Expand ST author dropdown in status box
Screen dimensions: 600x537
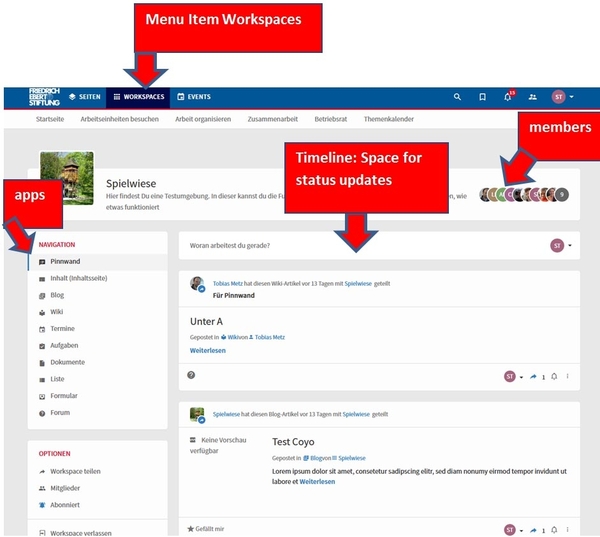pos(561,245)
